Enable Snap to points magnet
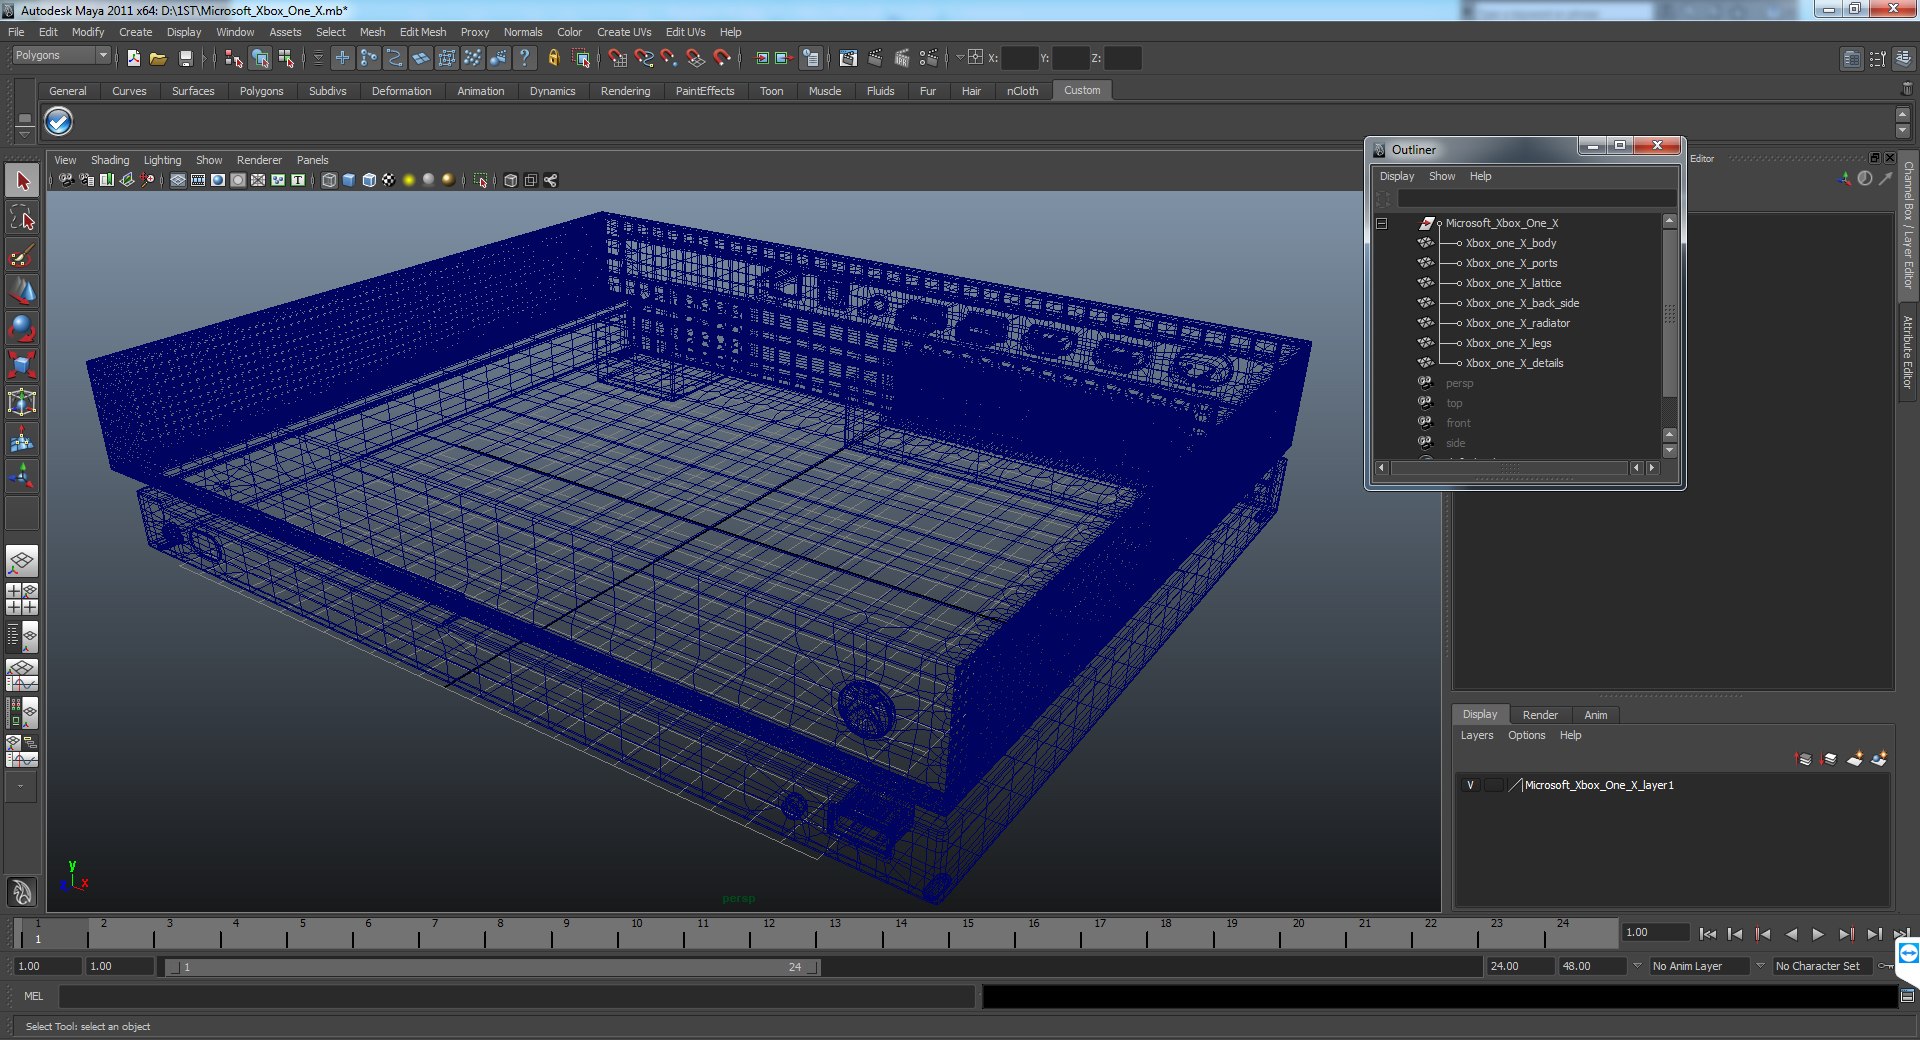 point(670,58)
